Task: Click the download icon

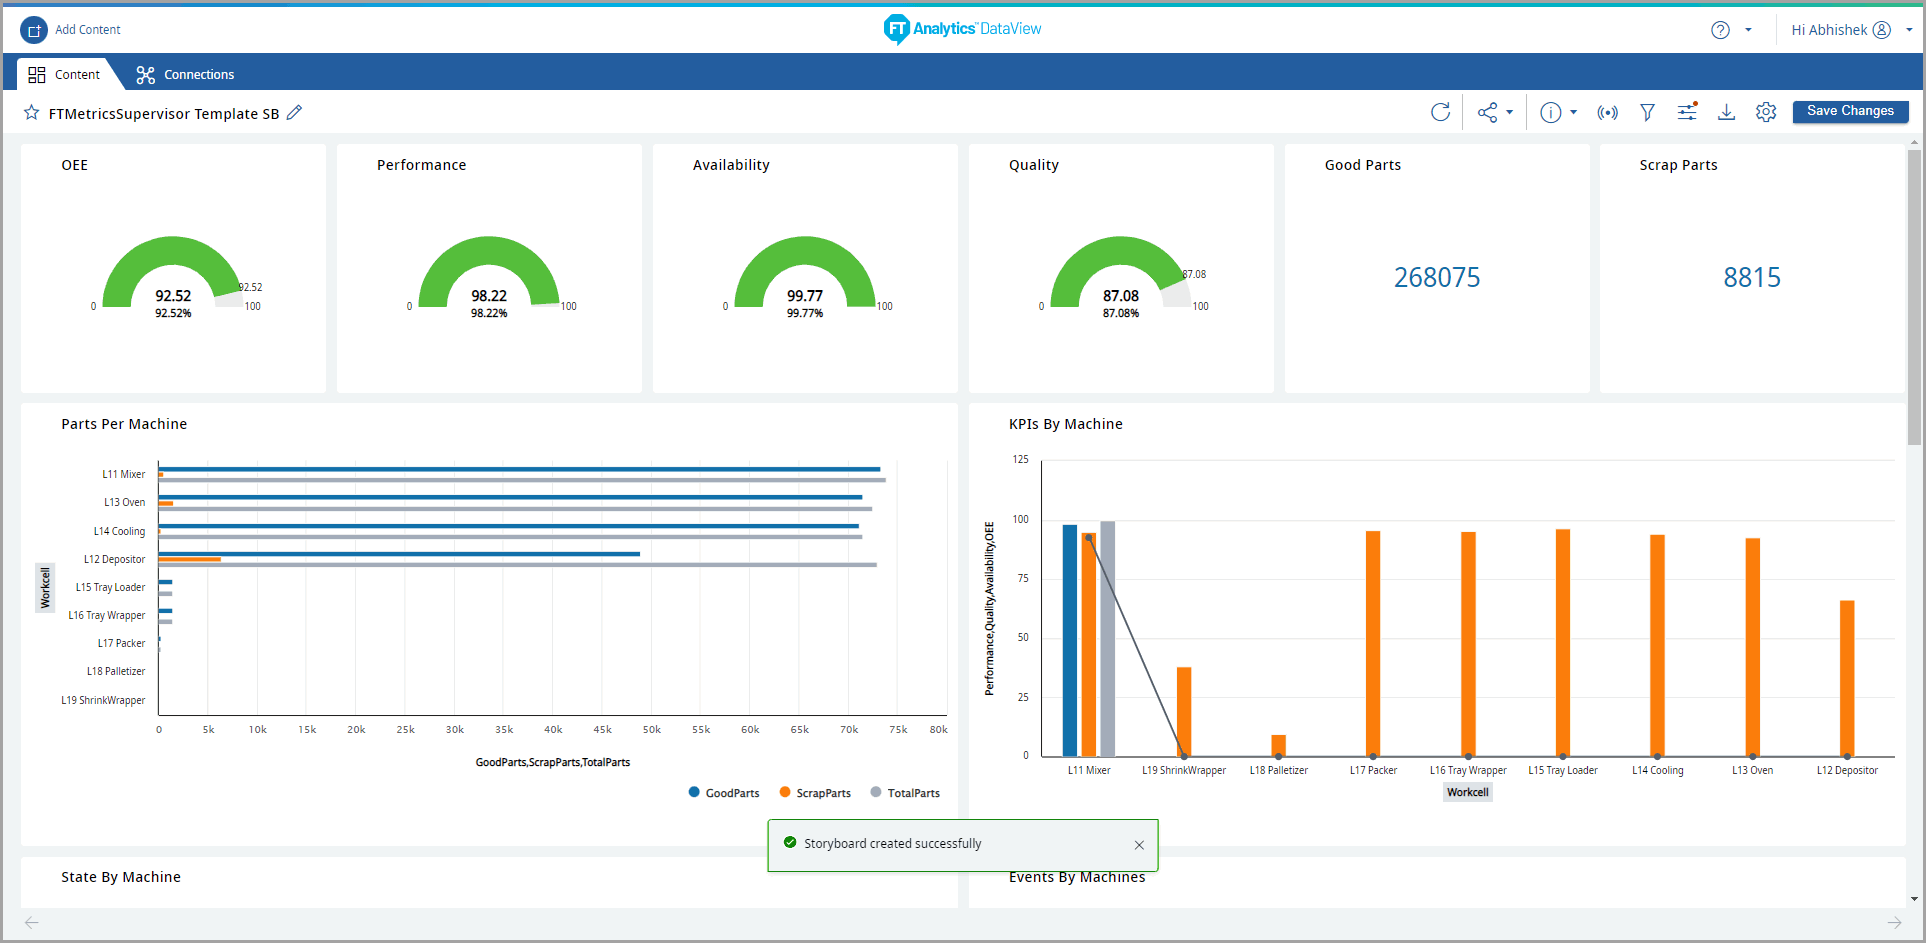Action: pos(1726,112)
